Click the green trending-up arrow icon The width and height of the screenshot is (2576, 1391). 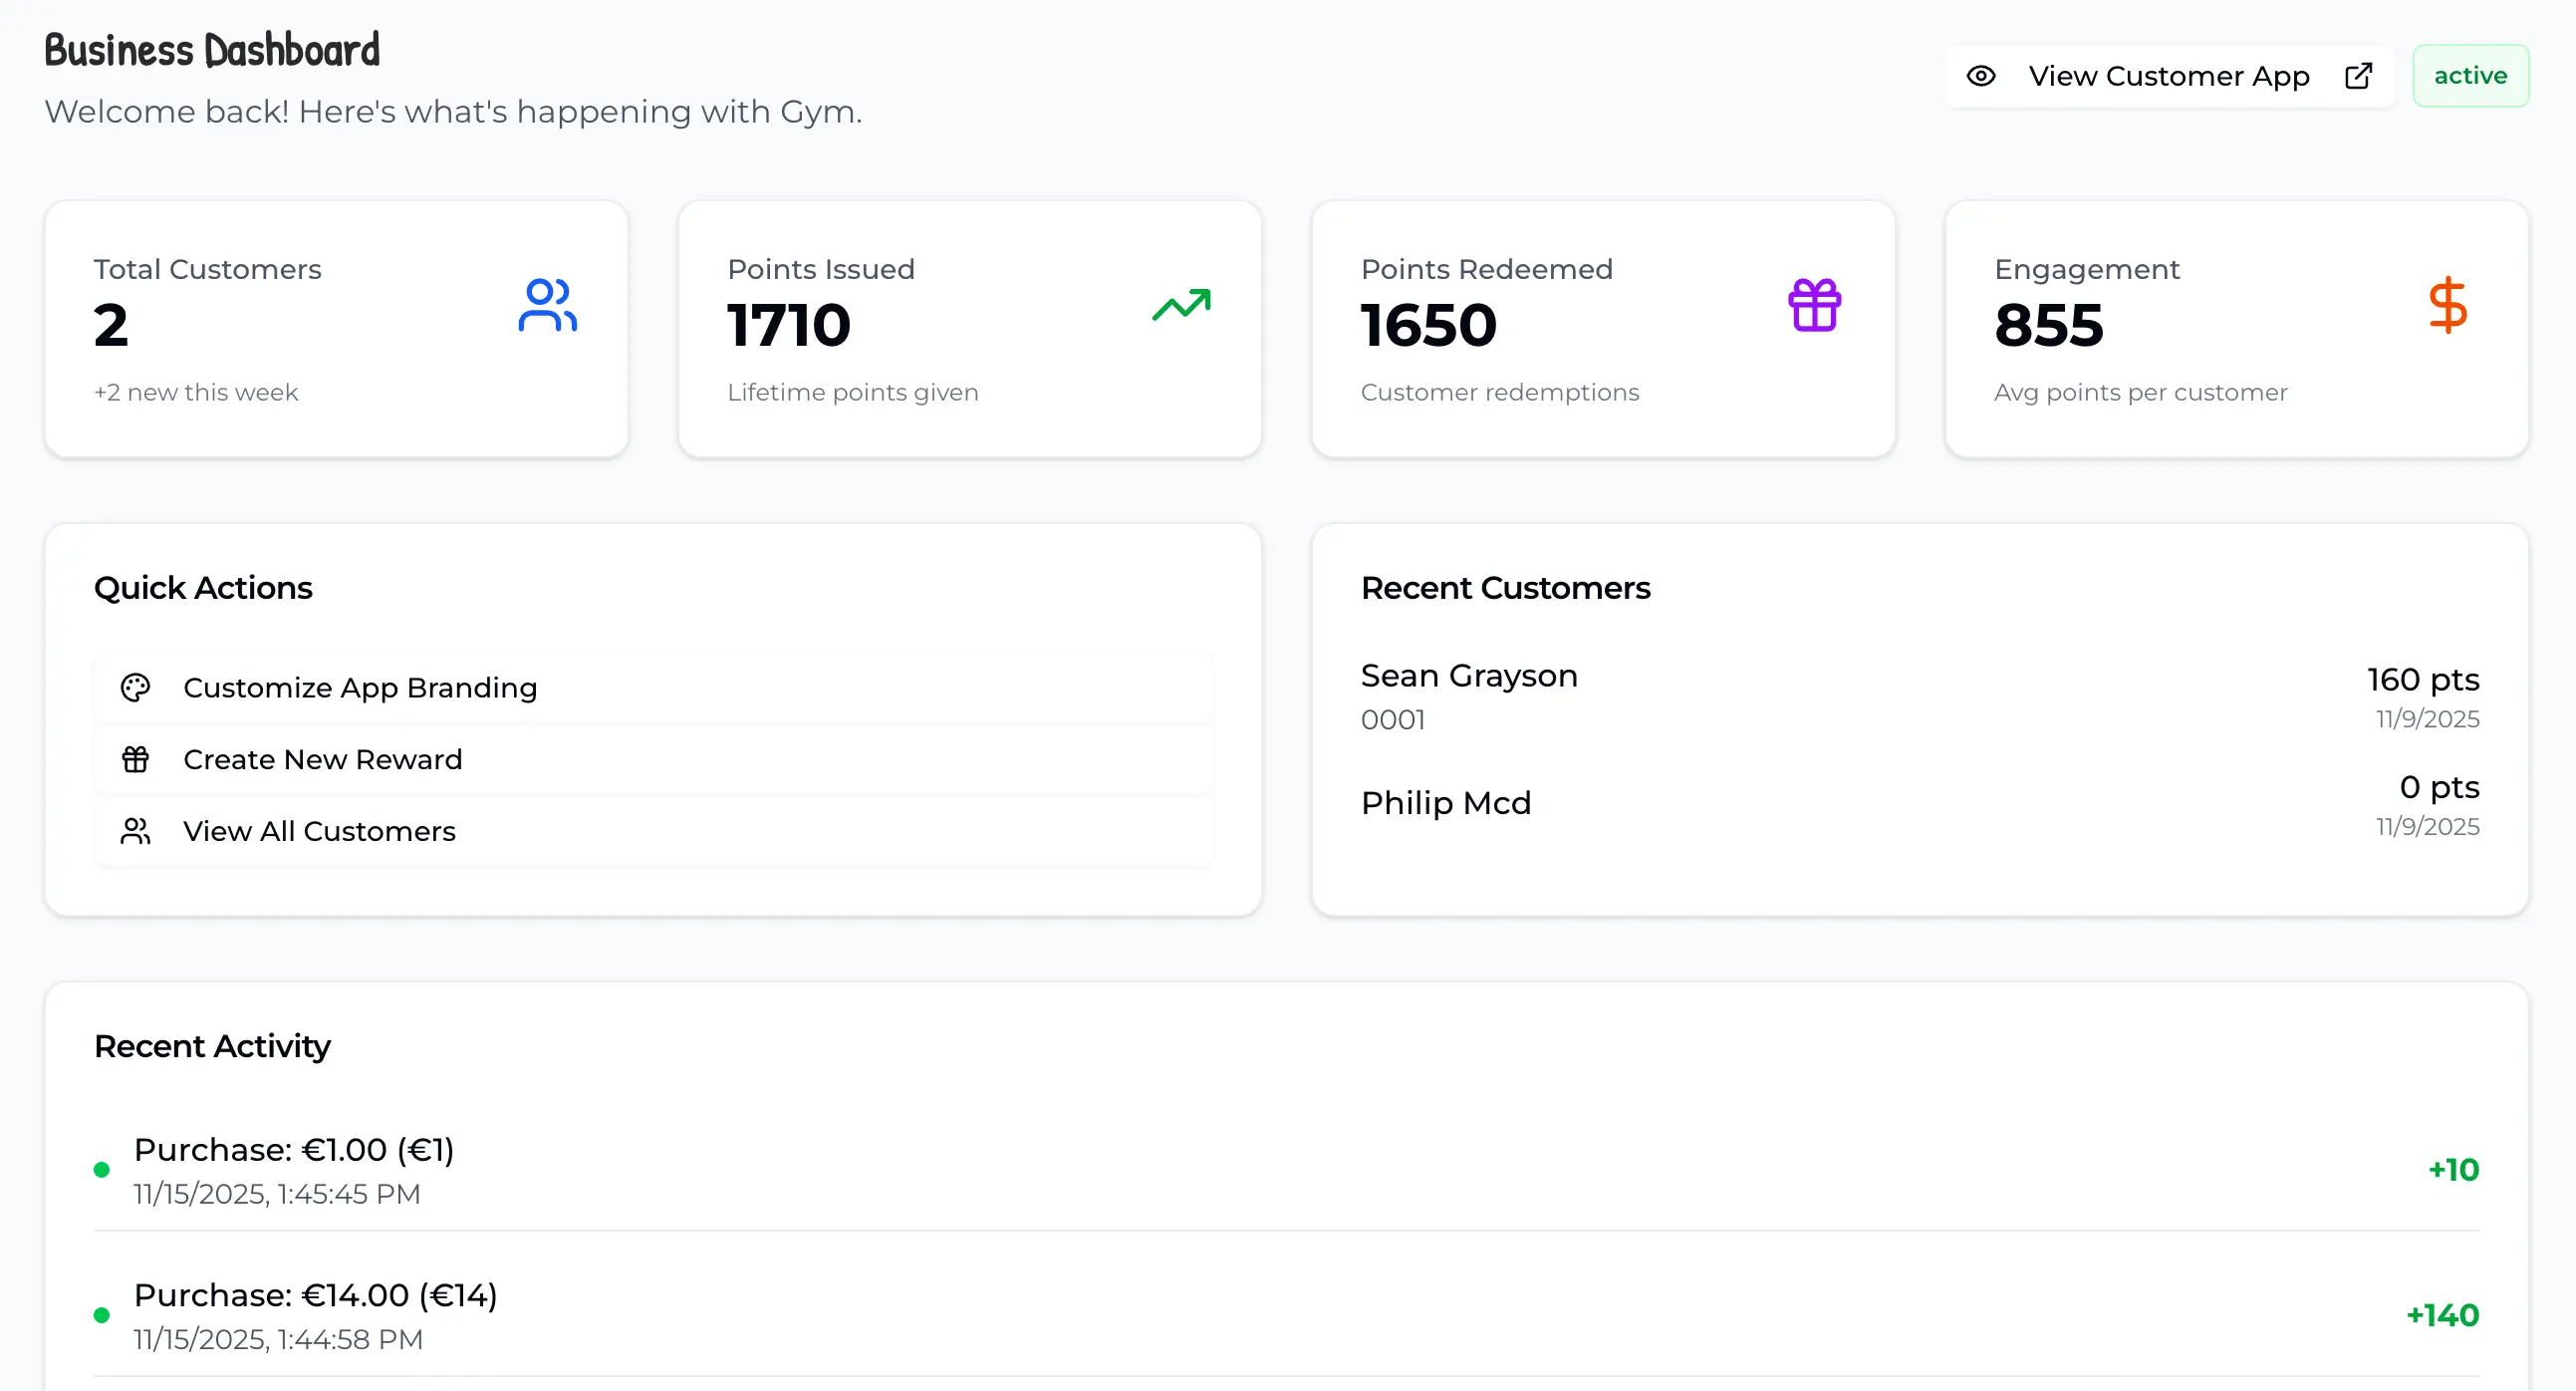pos(1181,305)
